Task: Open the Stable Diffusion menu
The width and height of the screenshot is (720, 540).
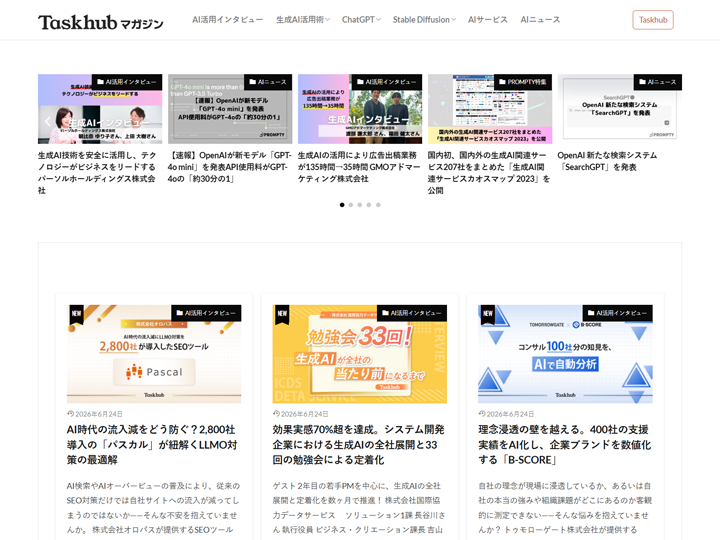Action: [x=421, y=20]
